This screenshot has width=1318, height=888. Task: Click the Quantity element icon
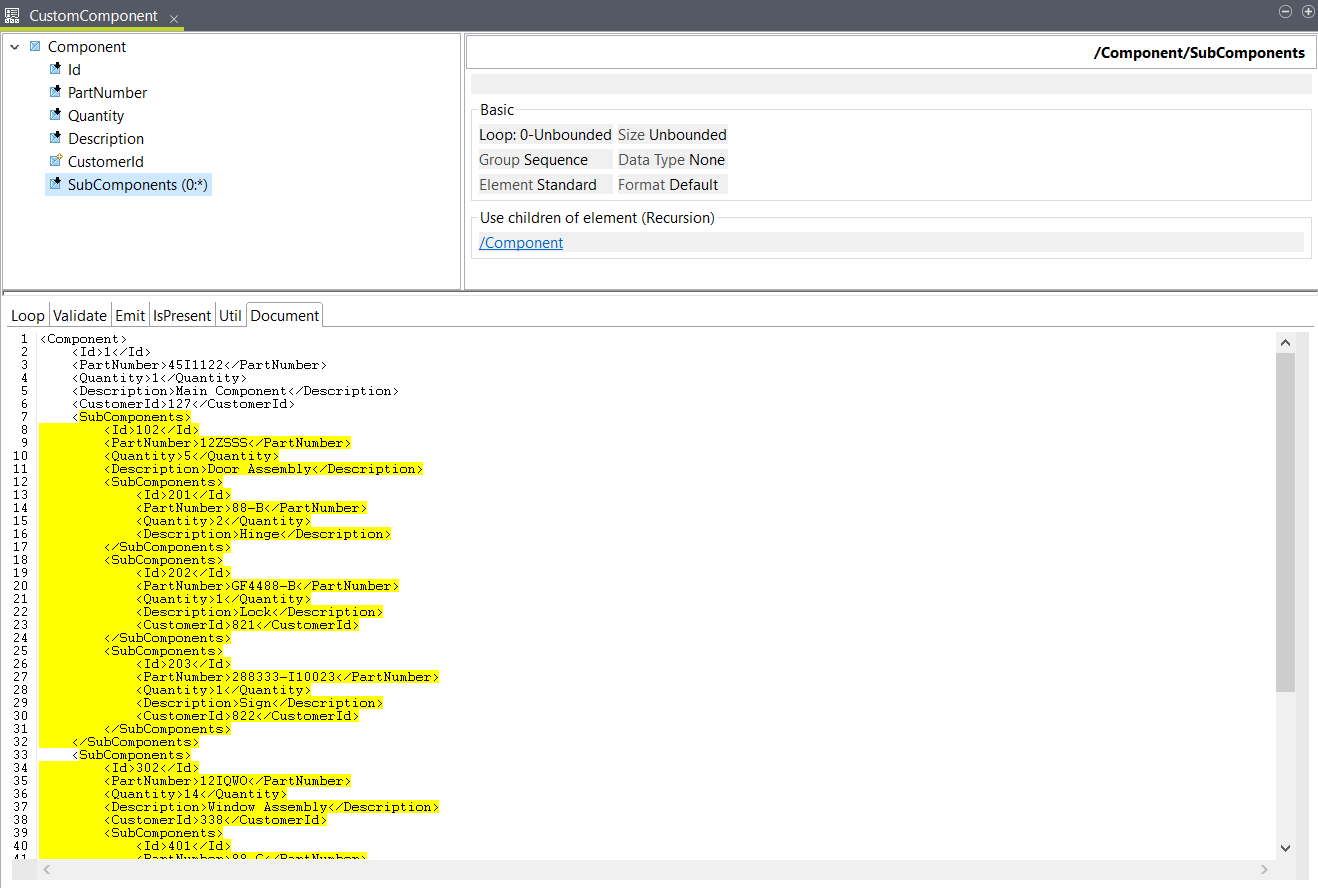(56, 116)
